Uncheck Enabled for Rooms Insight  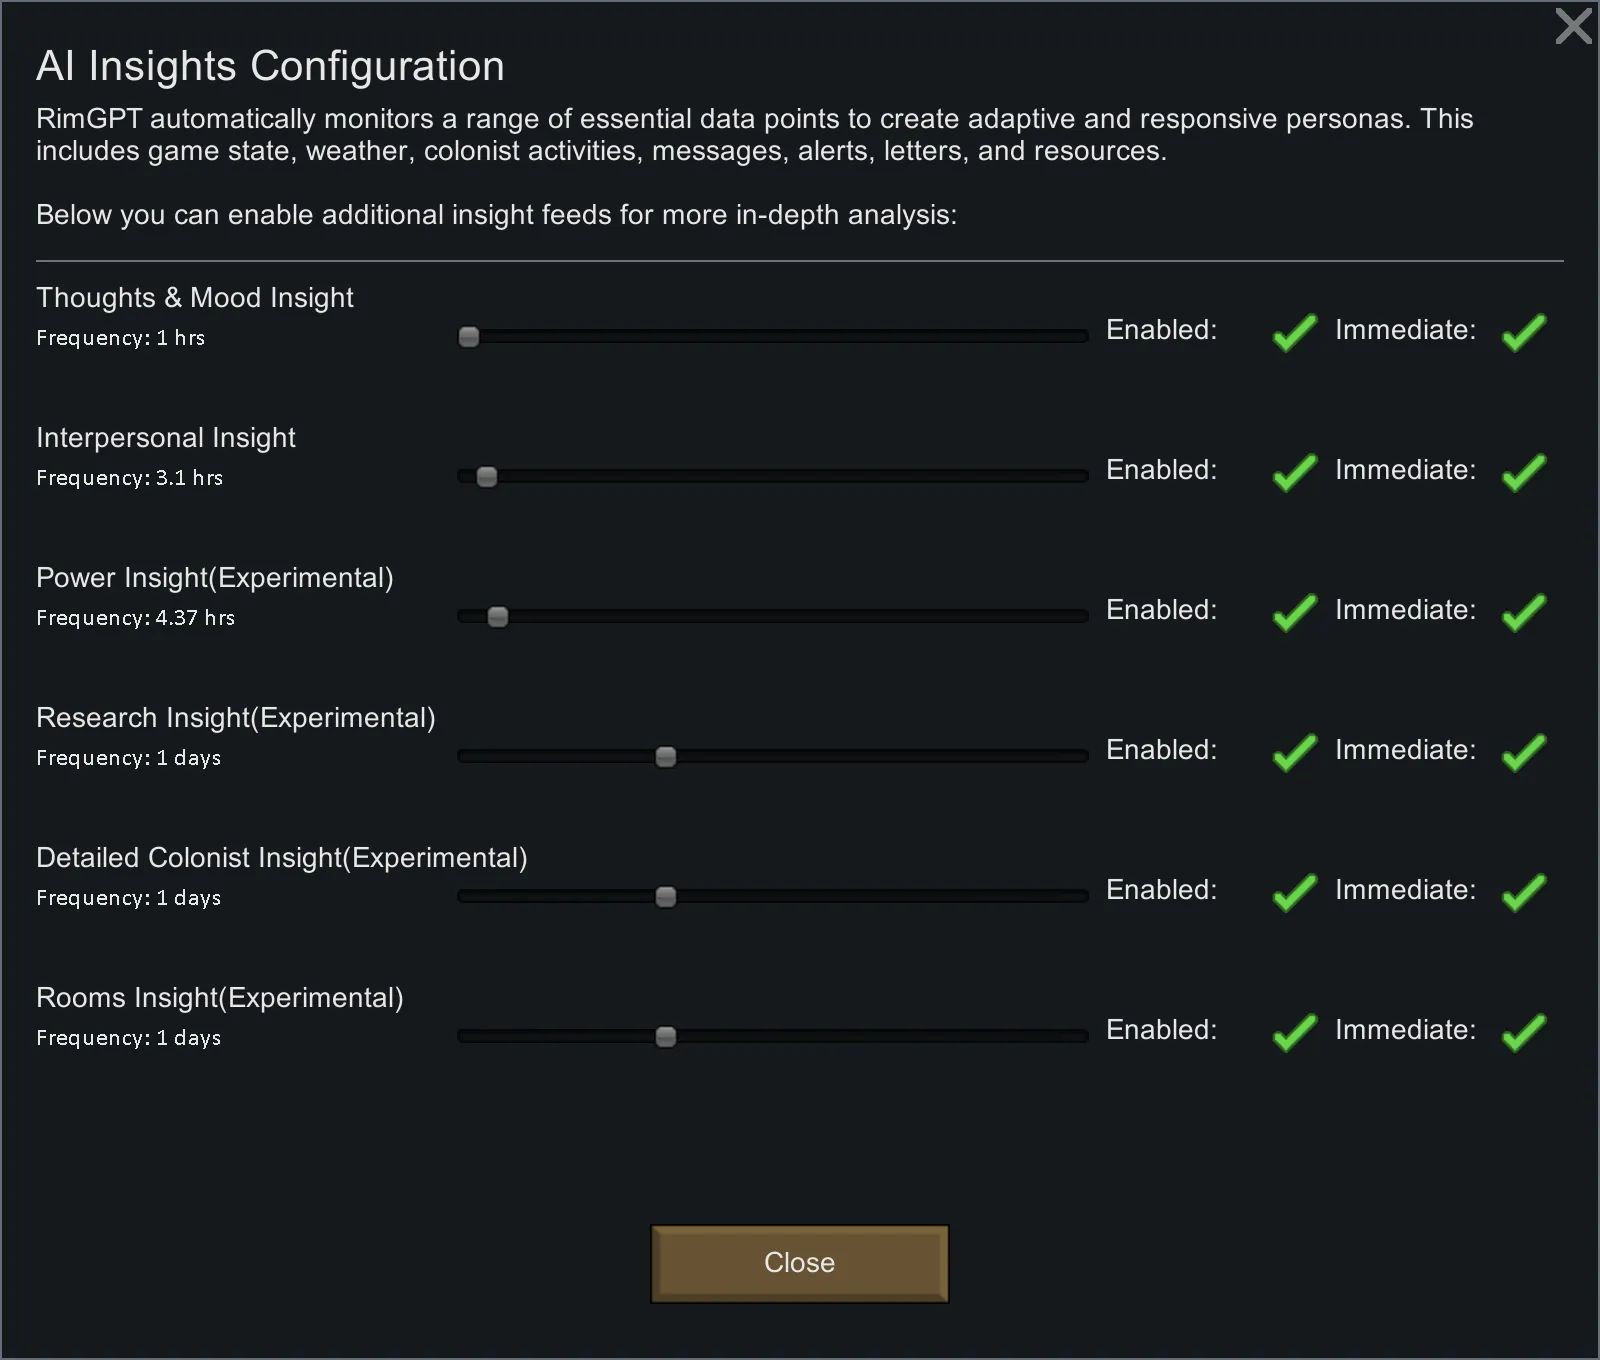pos(1294,1032)
